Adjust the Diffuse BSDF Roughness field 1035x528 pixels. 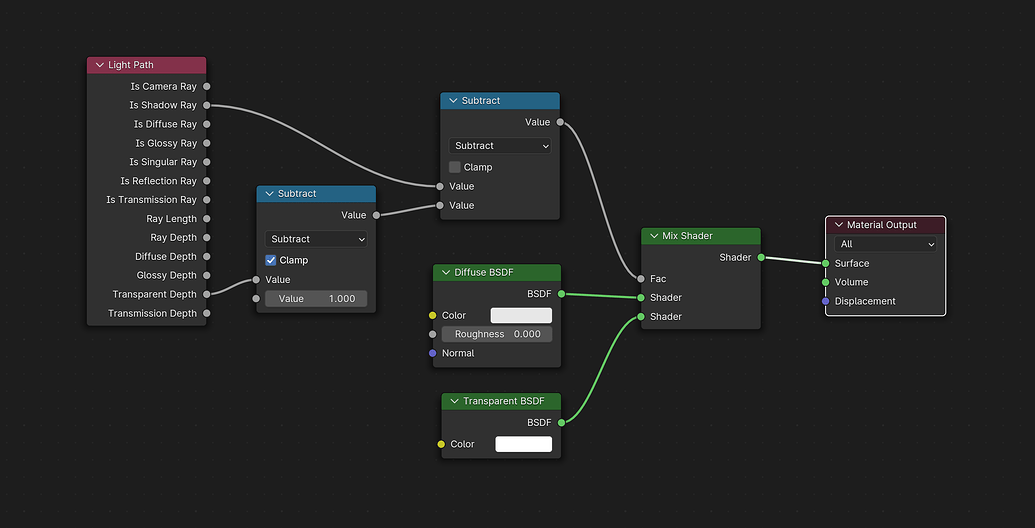[x=497, y=334]
